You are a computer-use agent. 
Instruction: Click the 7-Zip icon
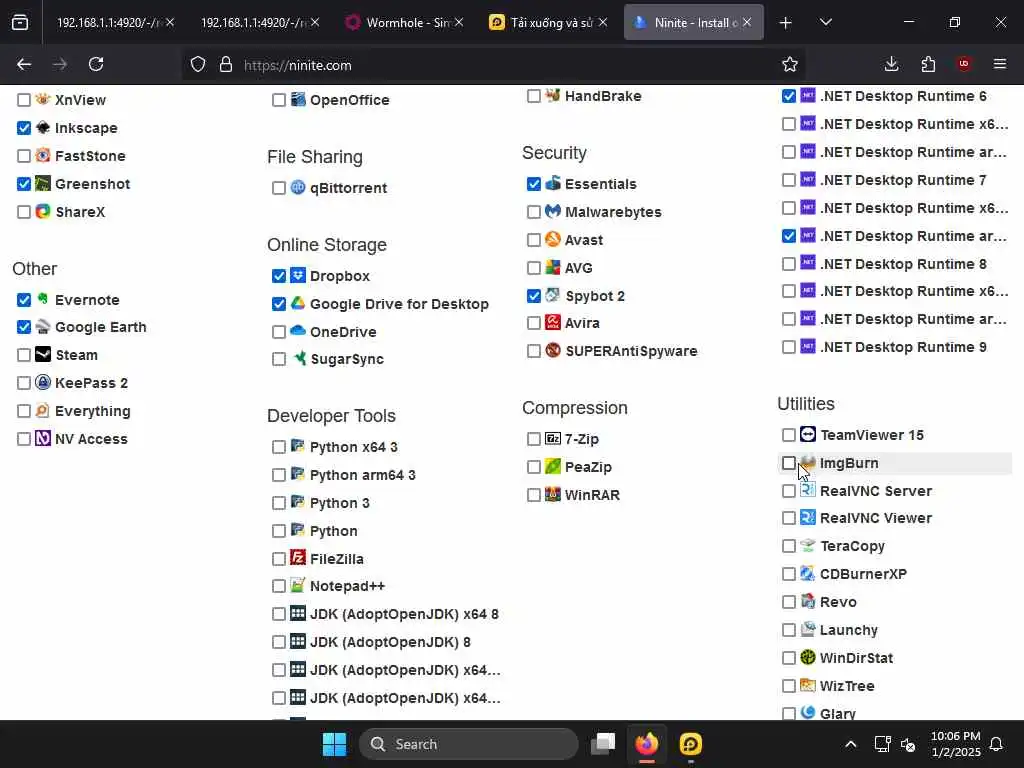pos(553,438)
